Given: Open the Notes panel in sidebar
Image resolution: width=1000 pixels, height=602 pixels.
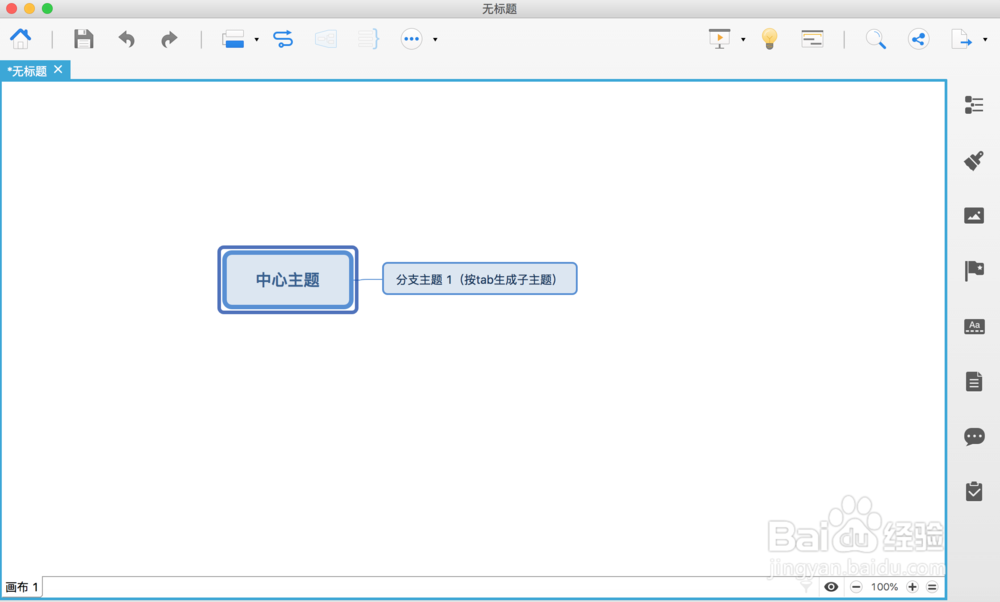Looking at the screenshot, I should [x=974, y=380].
